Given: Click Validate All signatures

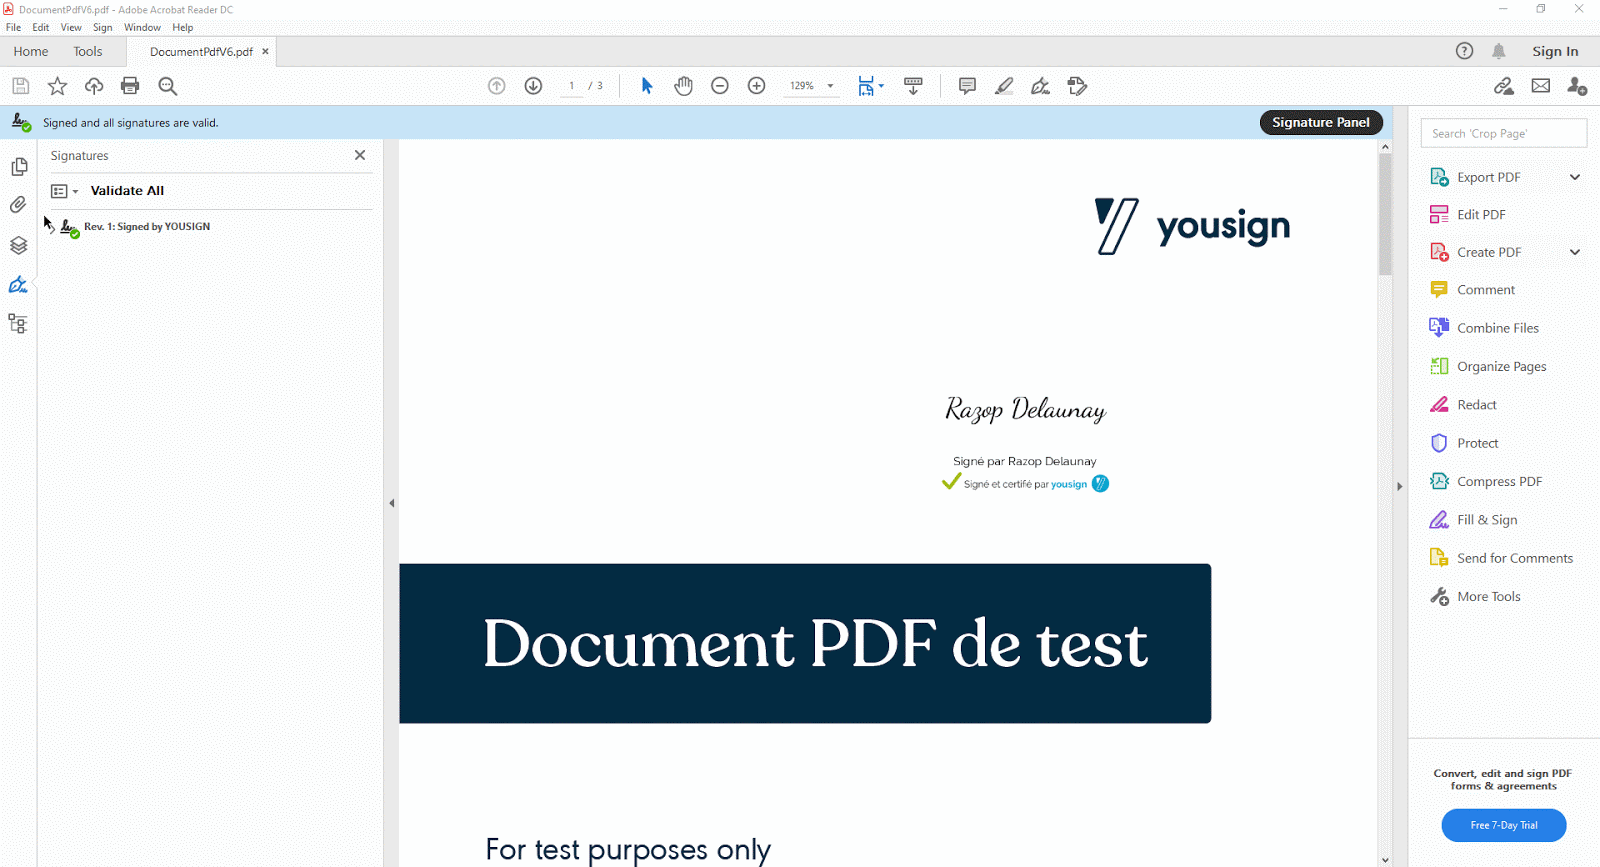Looking at the screenshot, I should coord(127,191).
